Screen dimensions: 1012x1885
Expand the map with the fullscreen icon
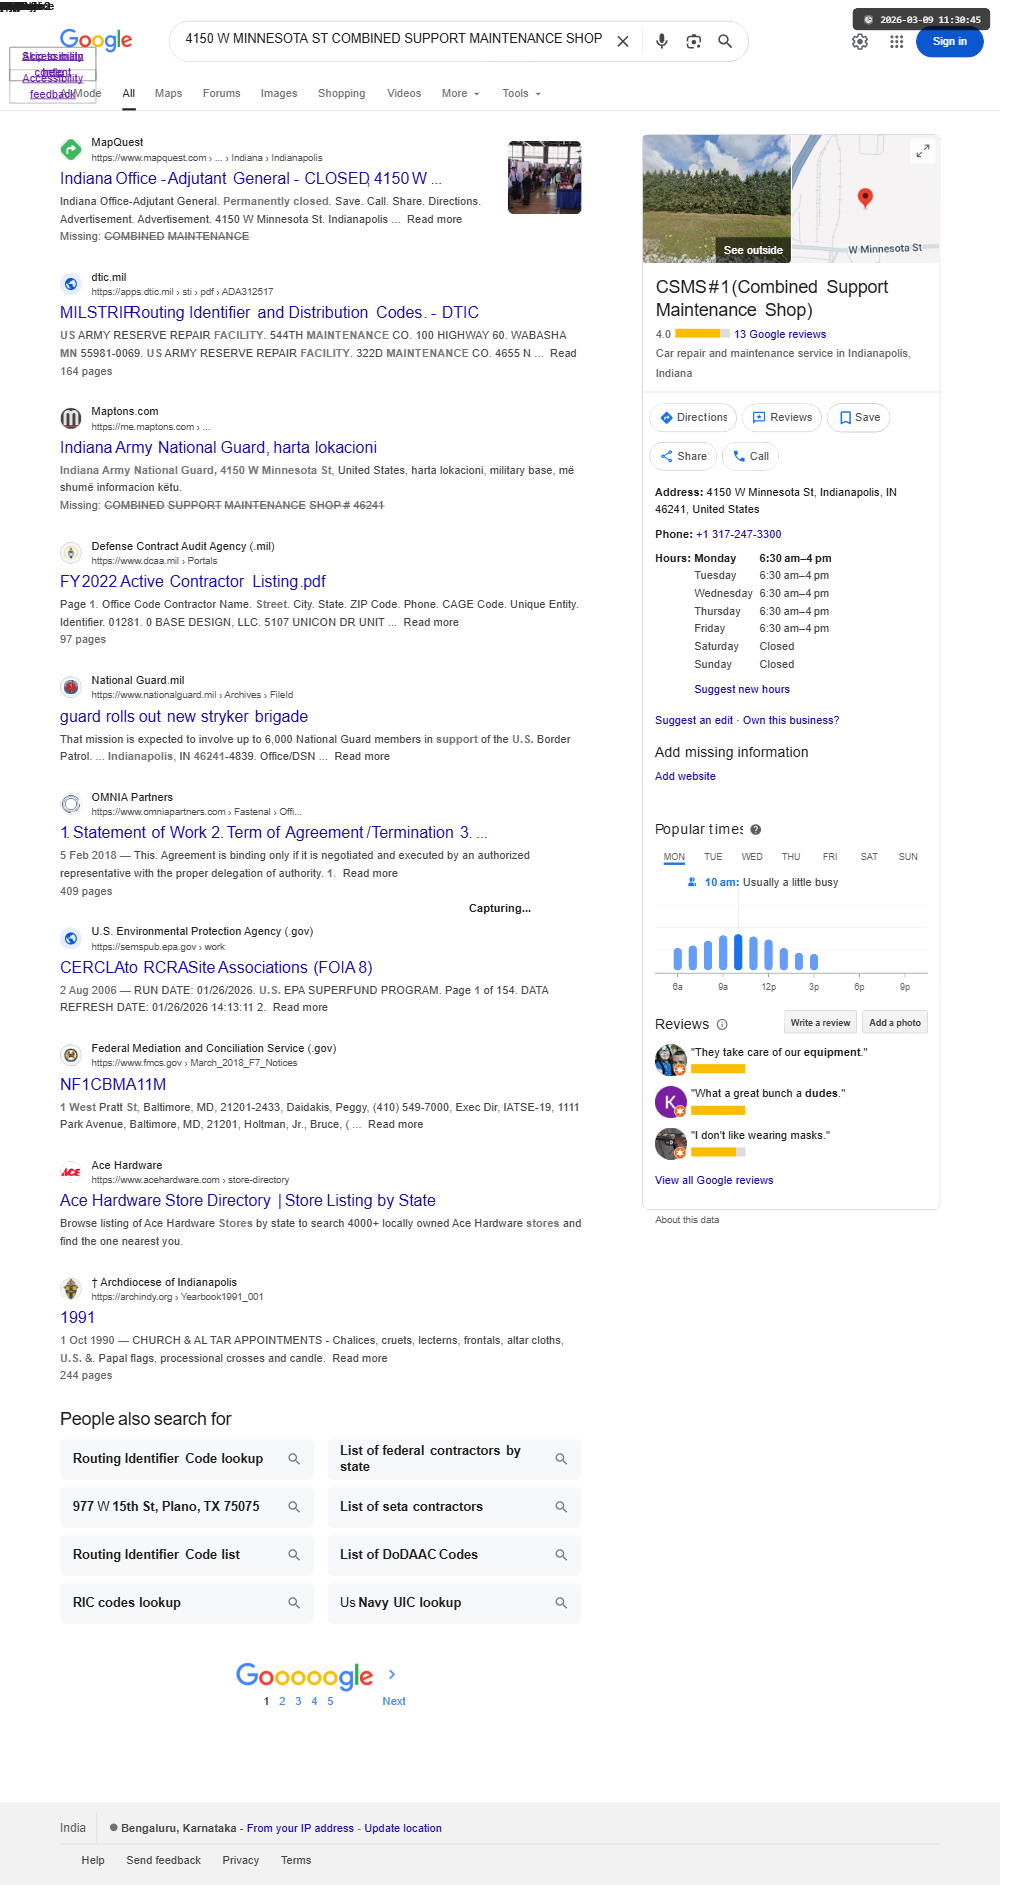pyautogui.click(x=923, y=151)
